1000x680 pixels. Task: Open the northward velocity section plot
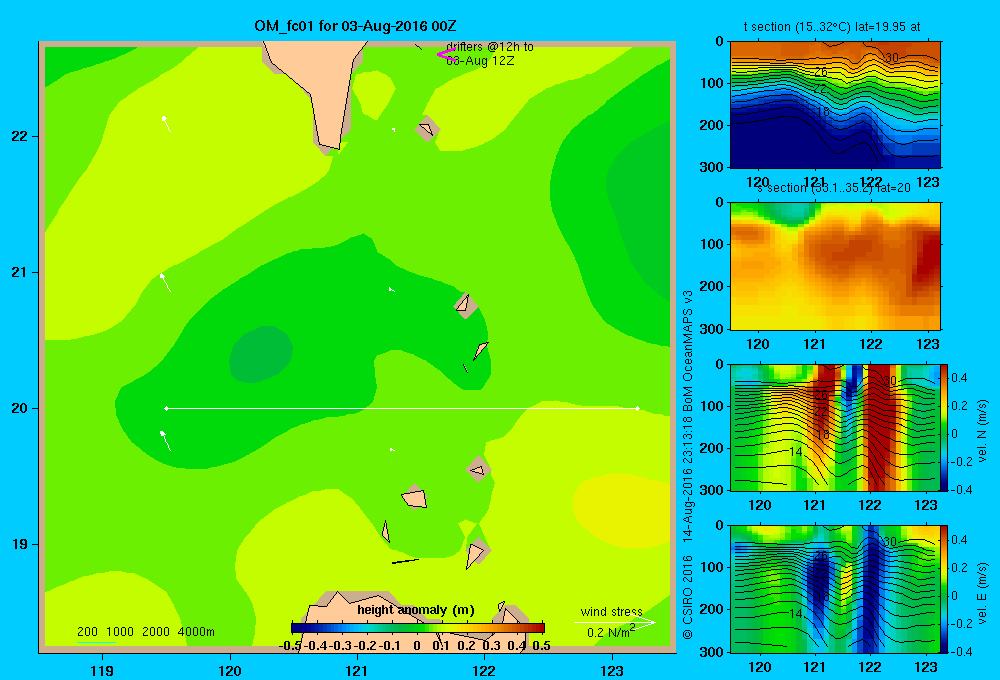pyautogui.click(x=835, y=427)
